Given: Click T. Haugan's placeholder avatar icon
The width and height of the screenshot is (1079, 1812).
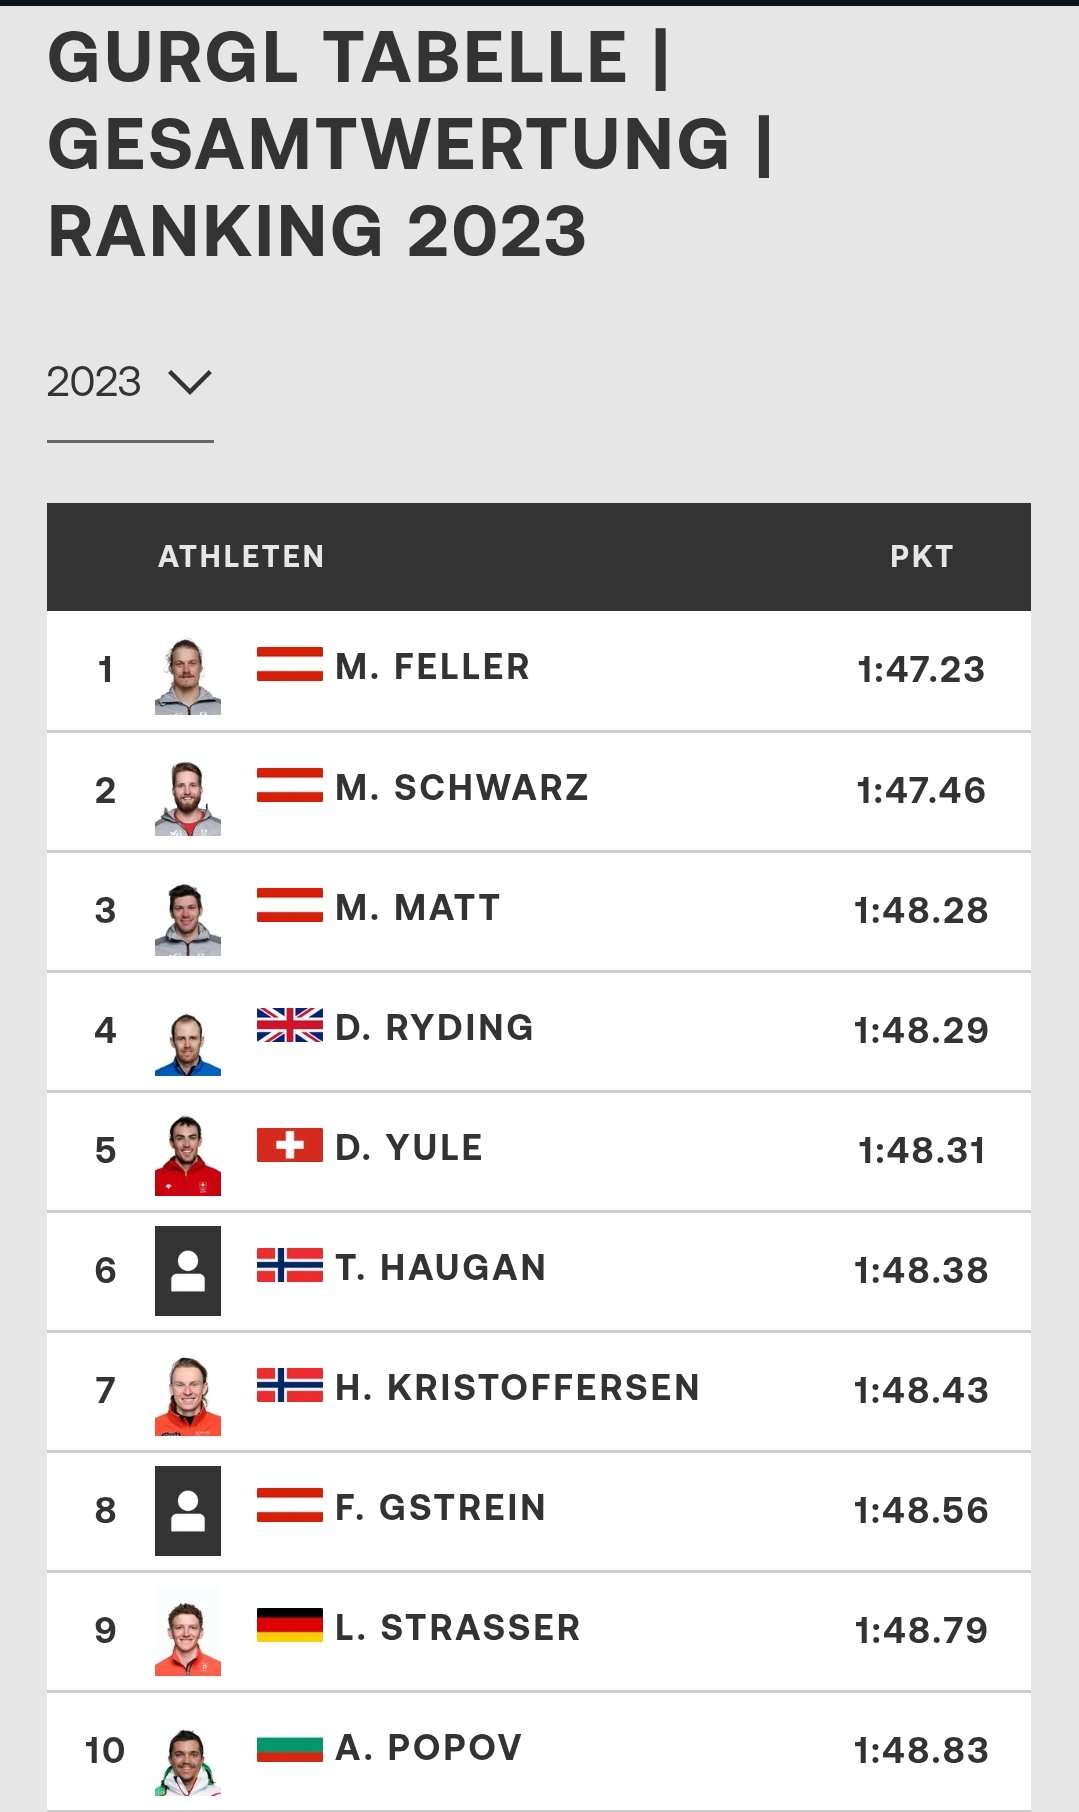Looking at the screenshot, I should 187,1270.
